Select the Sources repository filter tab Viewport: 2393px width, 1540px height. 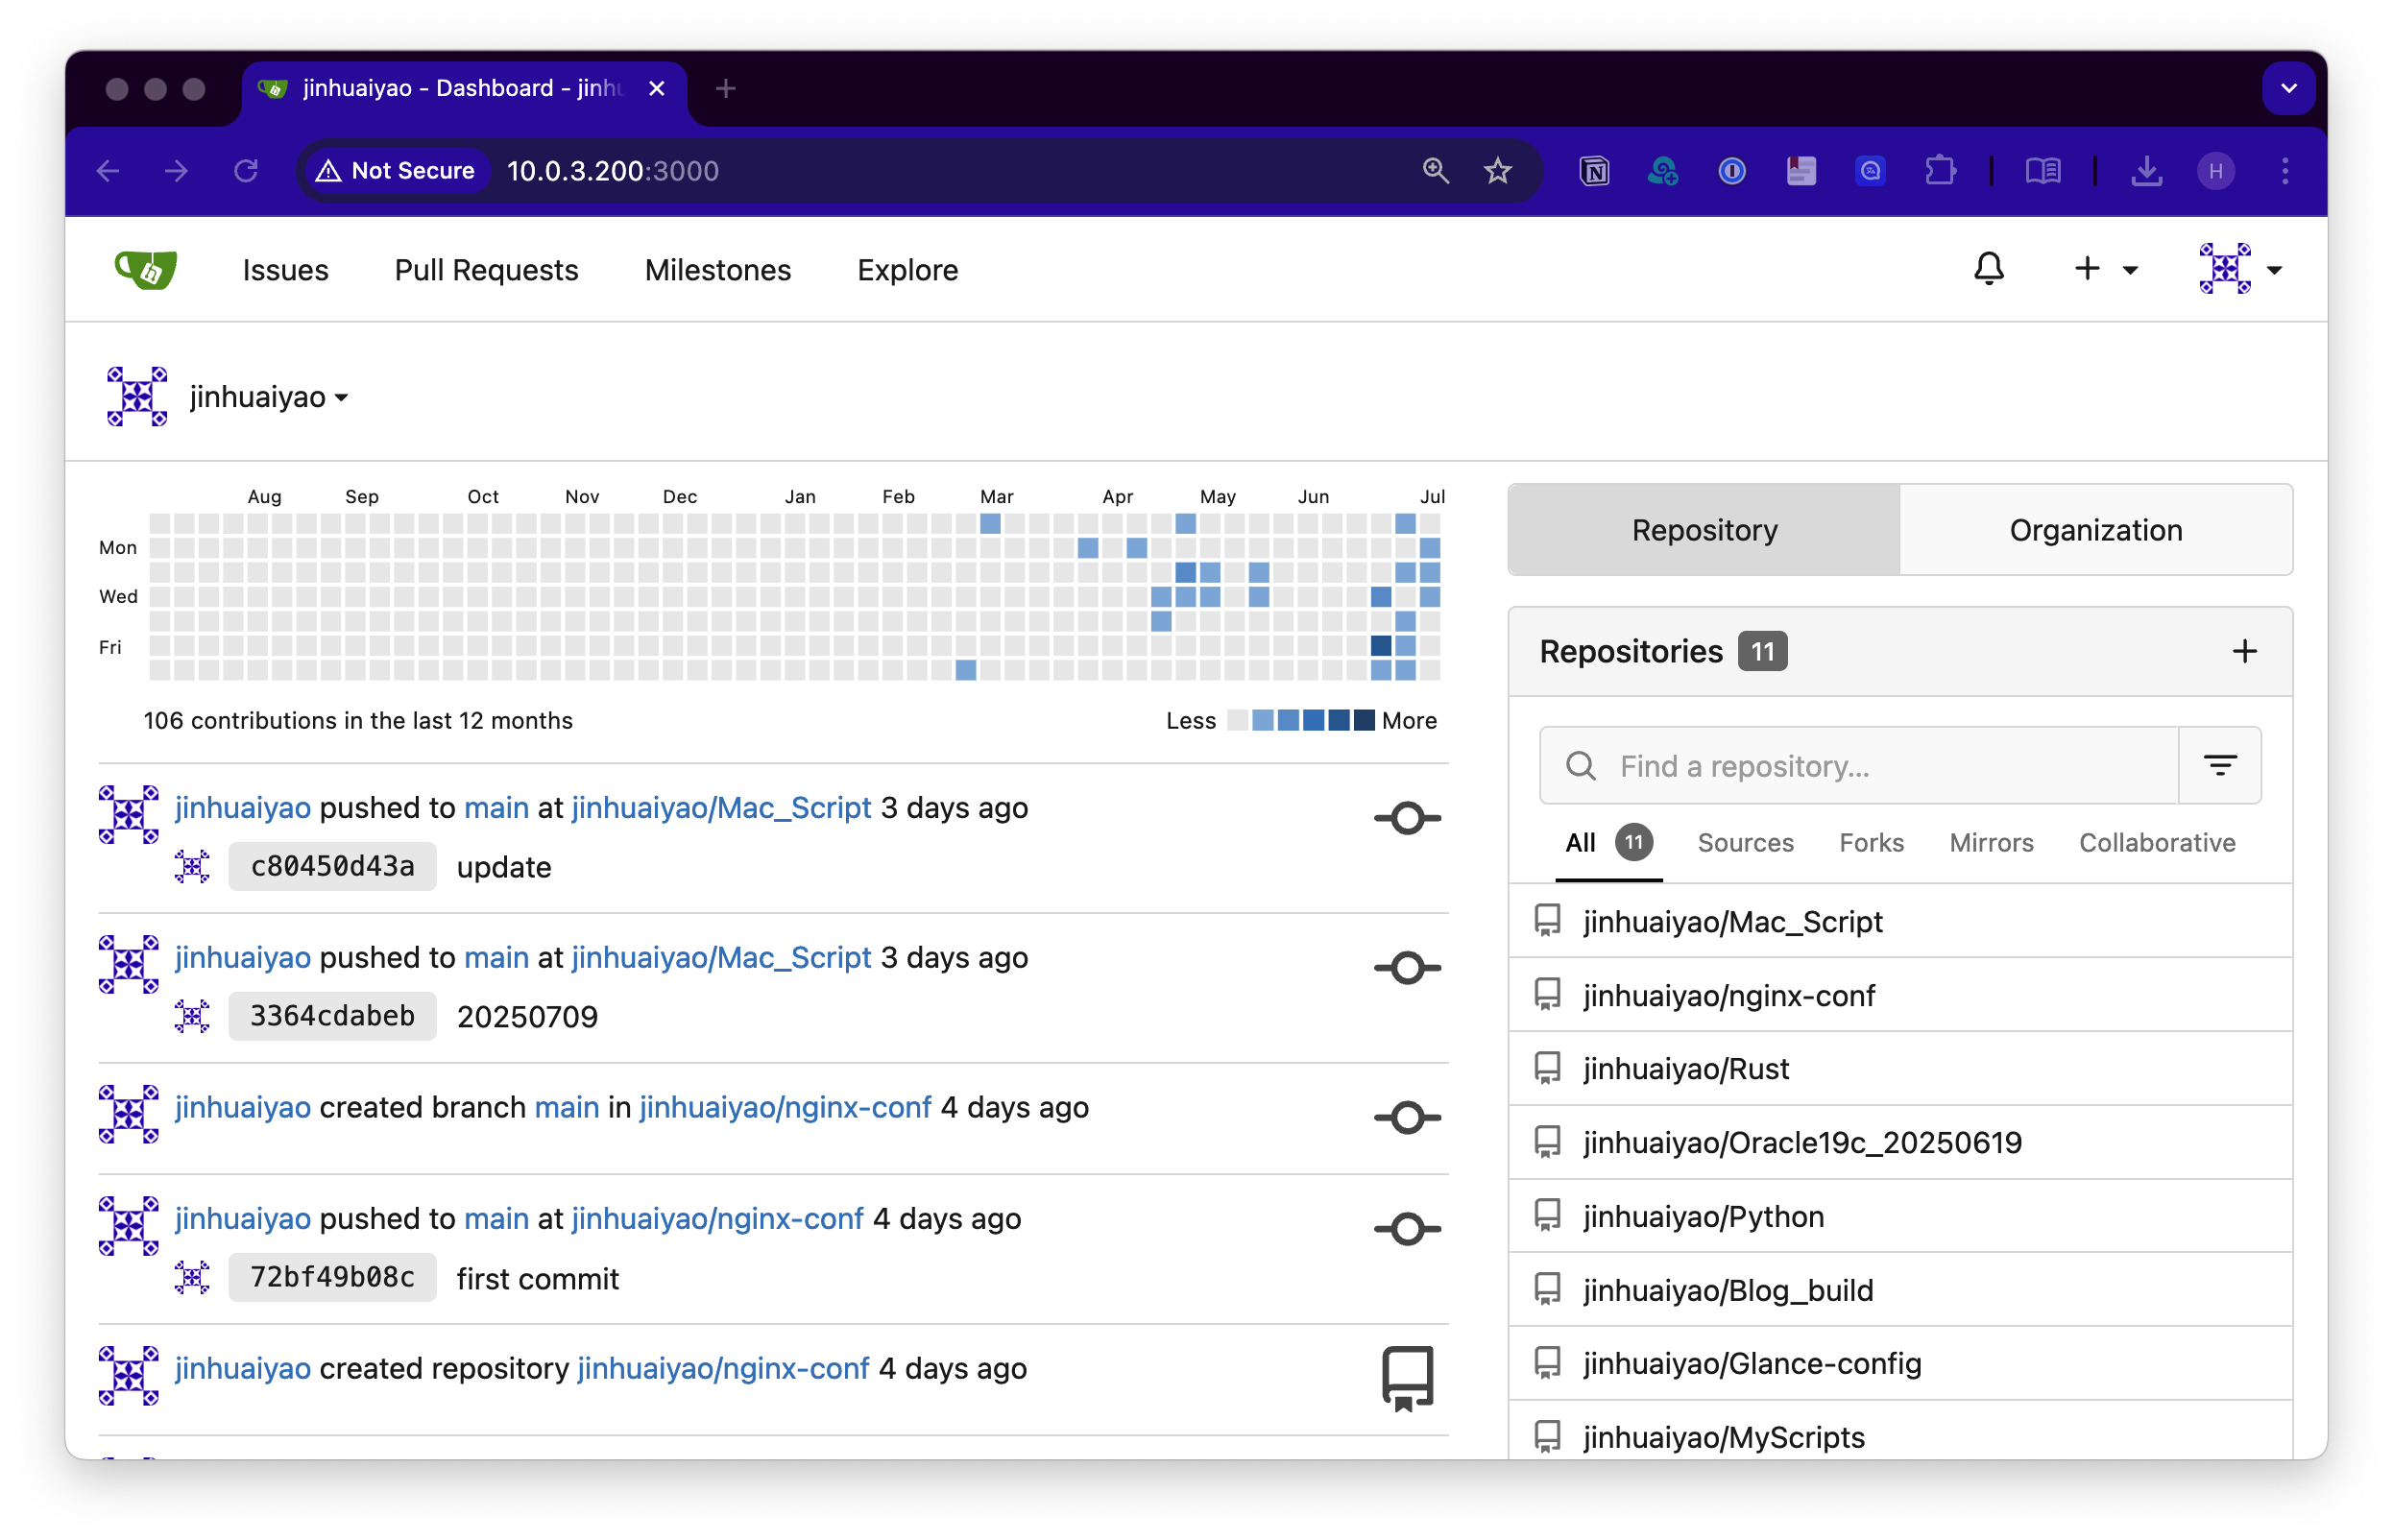click(1745, 843)
